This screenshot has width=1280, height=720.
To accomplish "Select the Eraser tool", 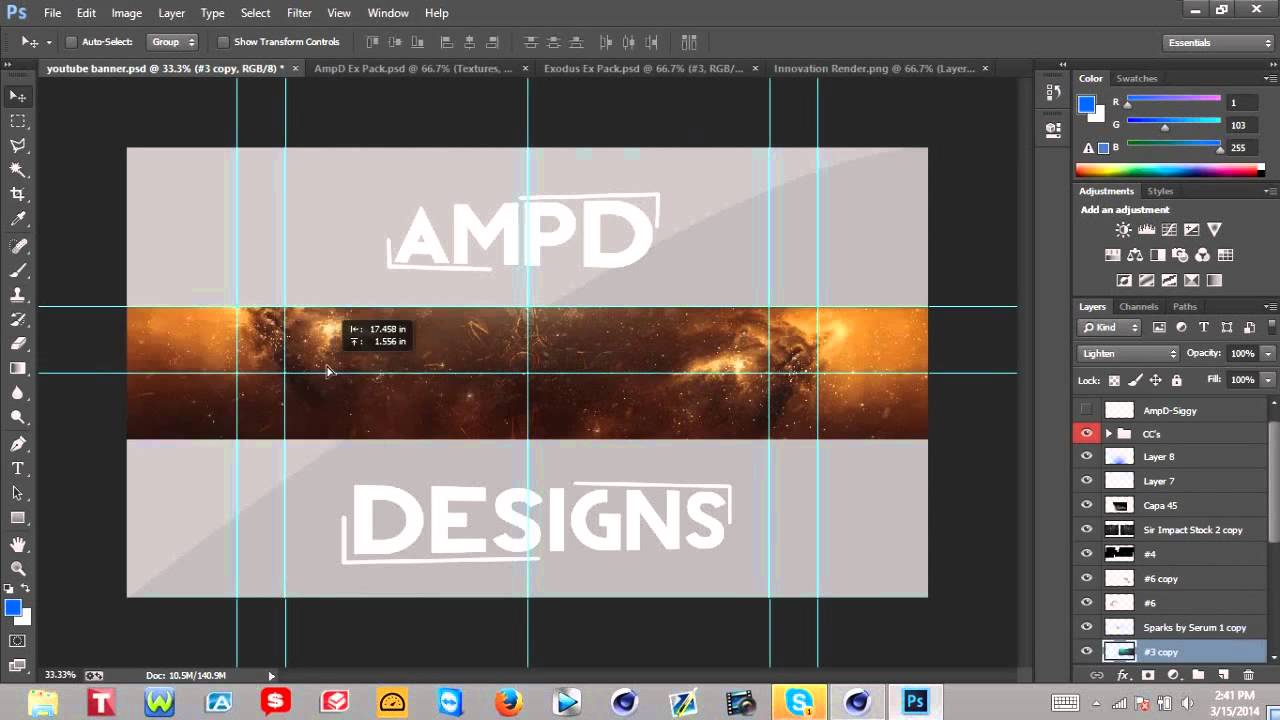I will [18, 344].
